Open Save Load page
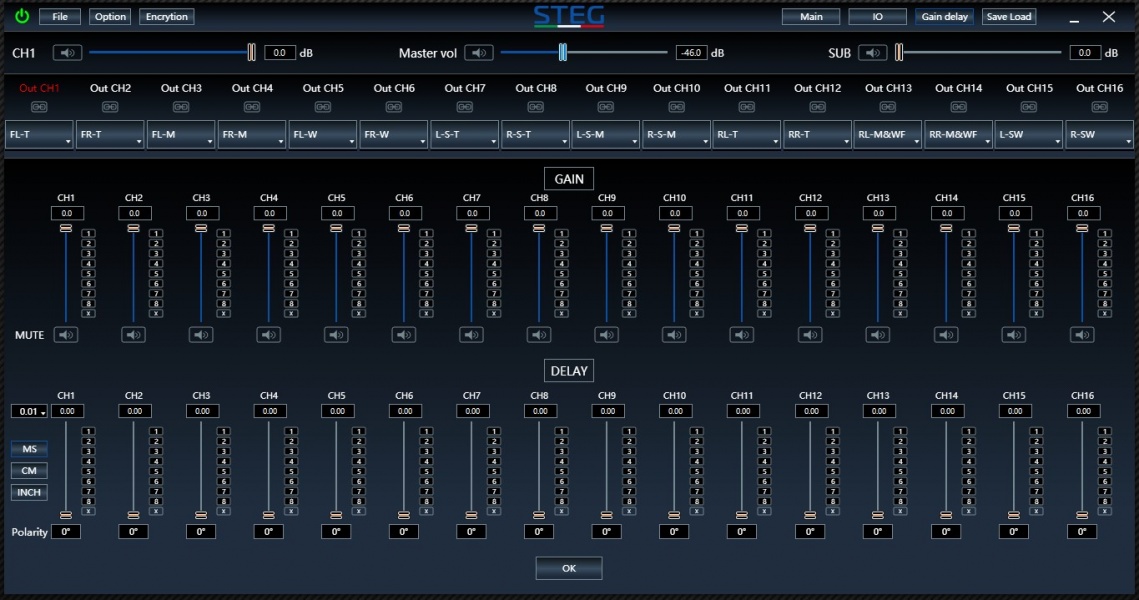The height and width of the screenshot is (600, 1139). pyautogui.click(x=1009, y=16)
